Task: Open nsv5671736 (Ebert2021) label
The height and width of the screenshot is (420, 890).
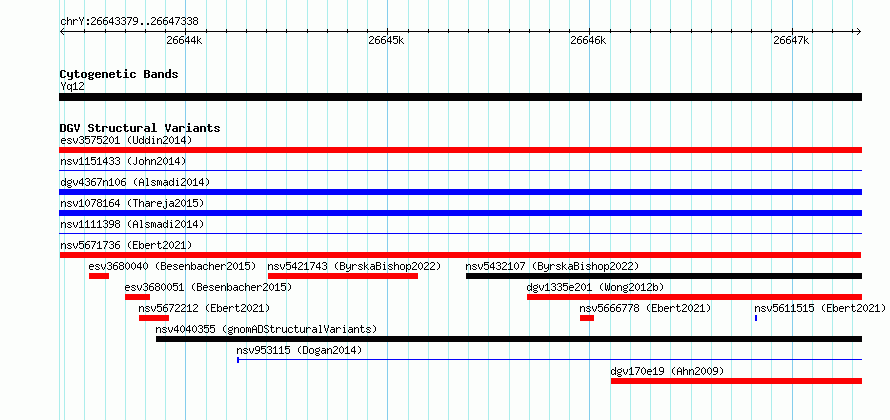Action: 126,245
